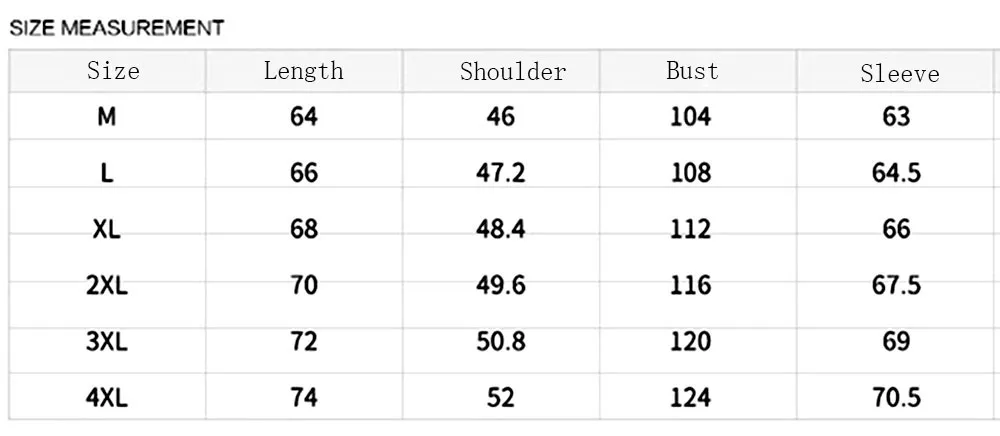Click the sleeve value 70.5
Screen dimensions: 1000x436
896,398
